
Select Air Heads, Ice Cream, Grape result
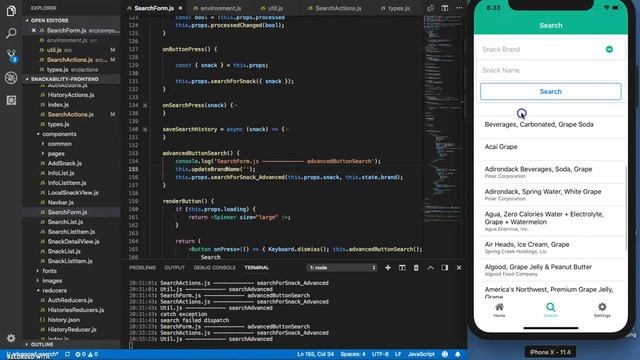pos(551,247)
